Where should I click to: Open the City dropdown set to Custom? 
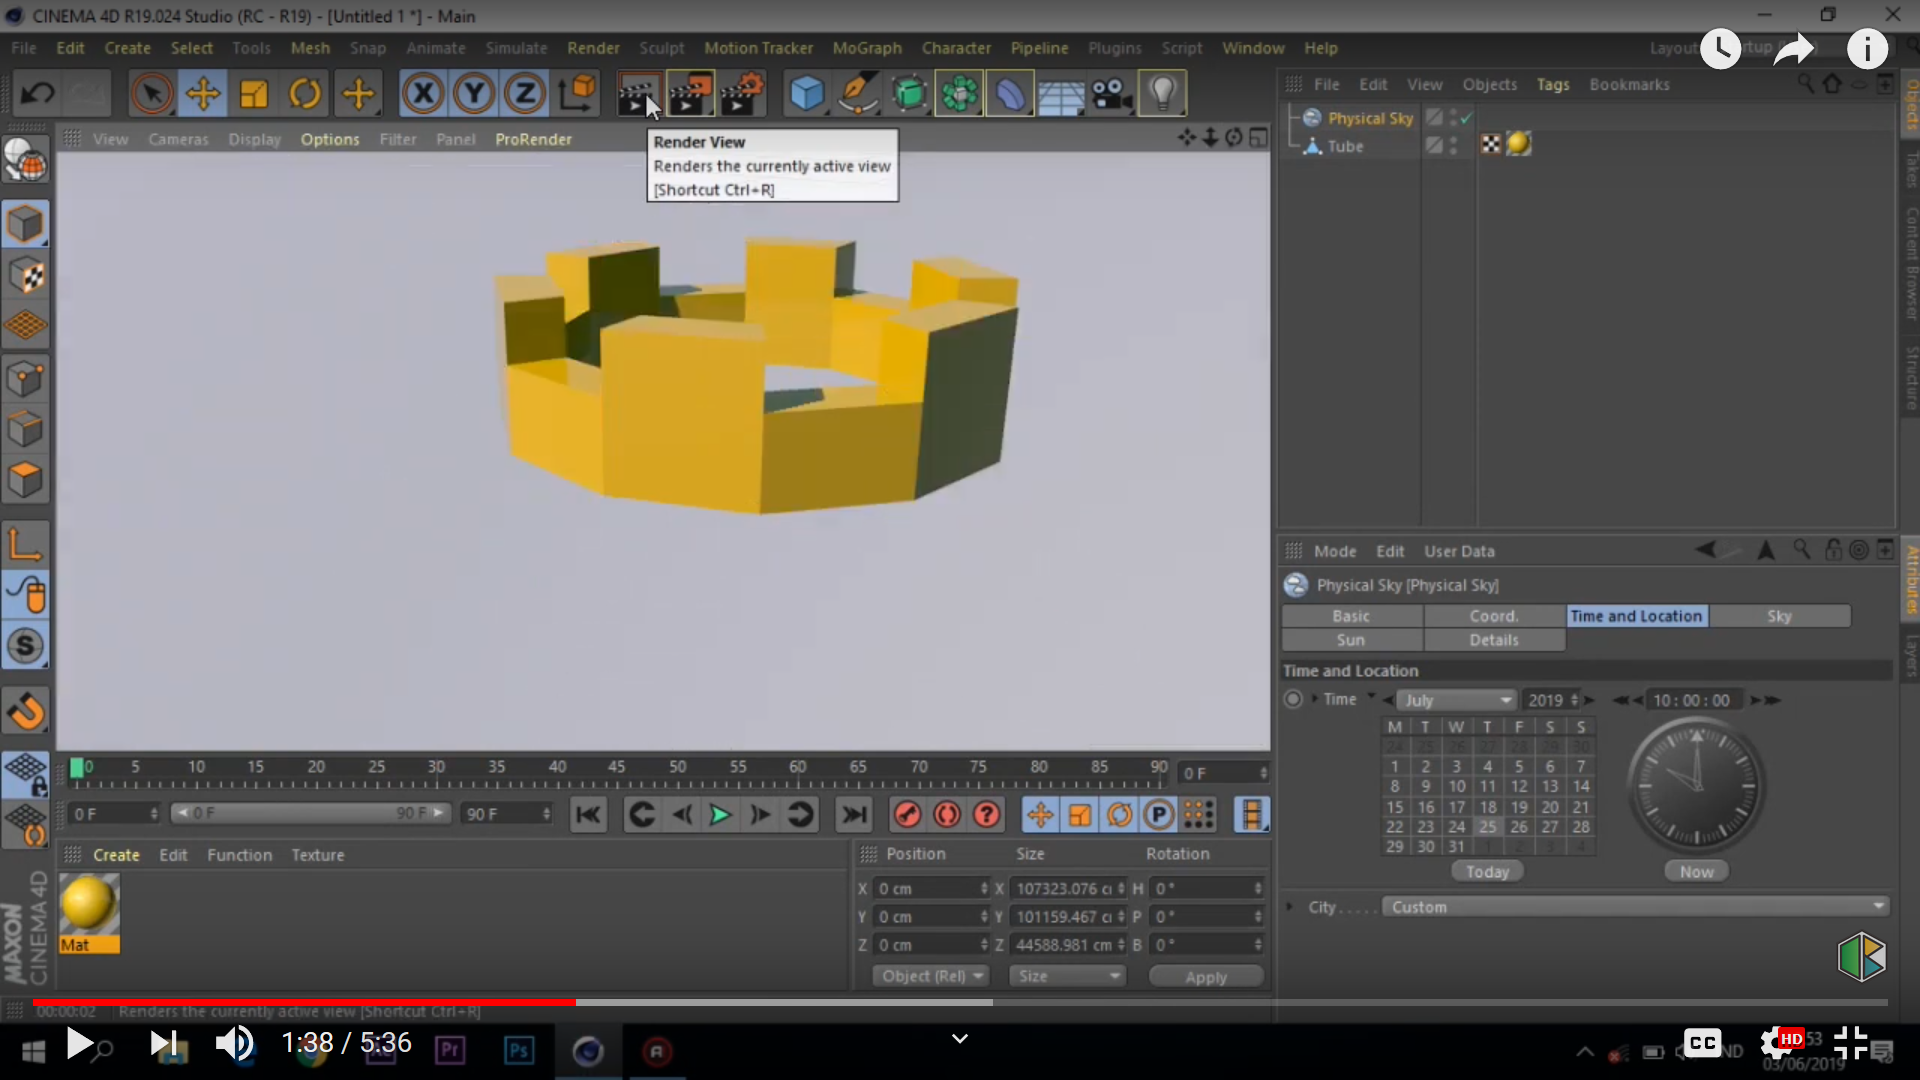[1636, 907]
